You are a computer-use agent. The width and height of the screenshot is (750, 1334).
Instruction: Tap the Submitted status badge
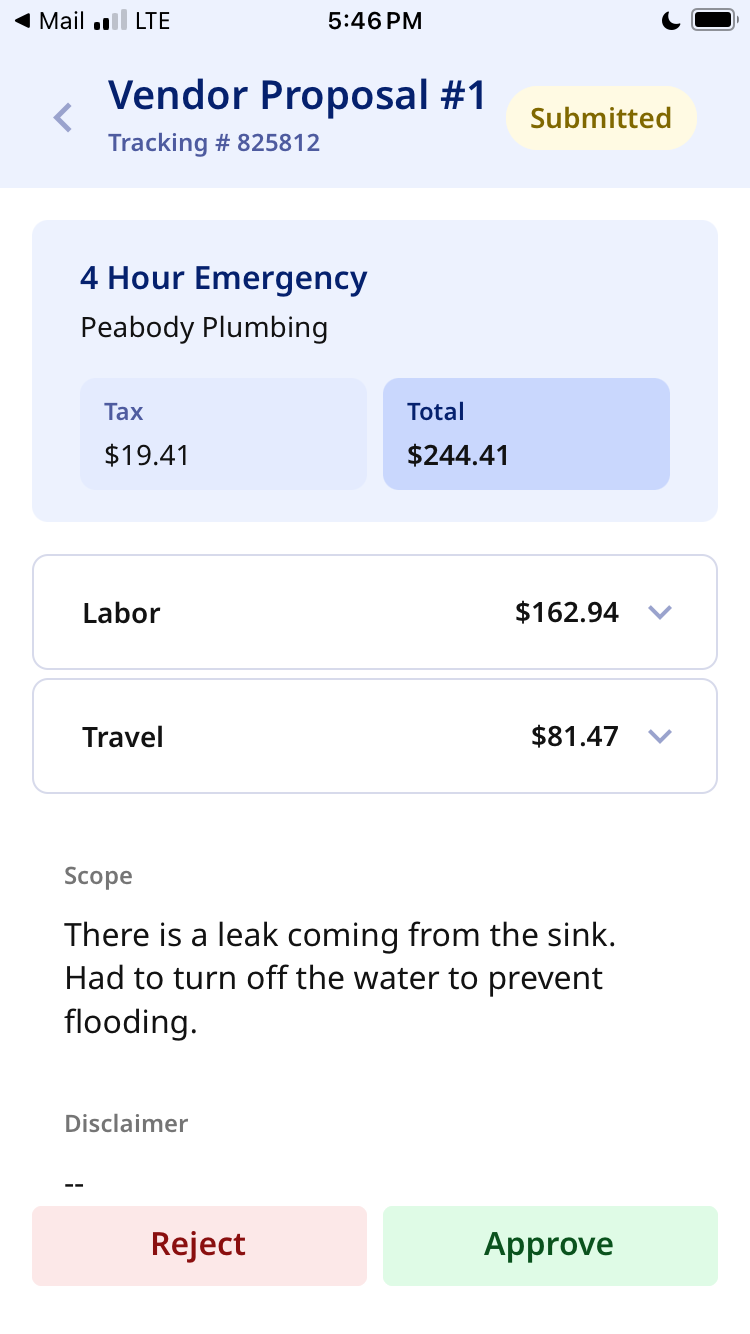pos(601,118)
